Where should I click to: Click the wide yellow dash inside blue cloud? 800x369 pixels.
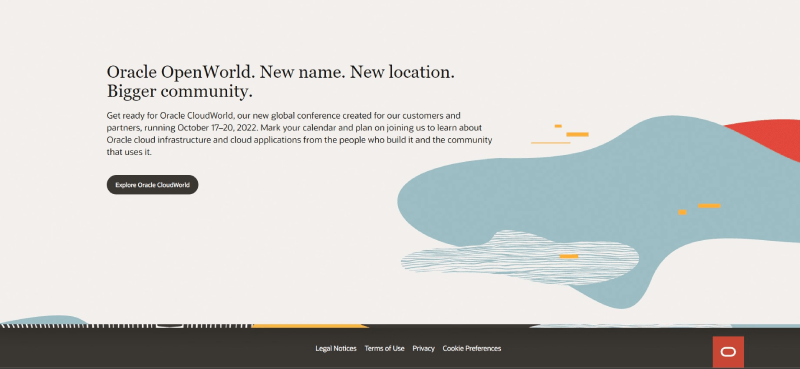coord(709,206)
